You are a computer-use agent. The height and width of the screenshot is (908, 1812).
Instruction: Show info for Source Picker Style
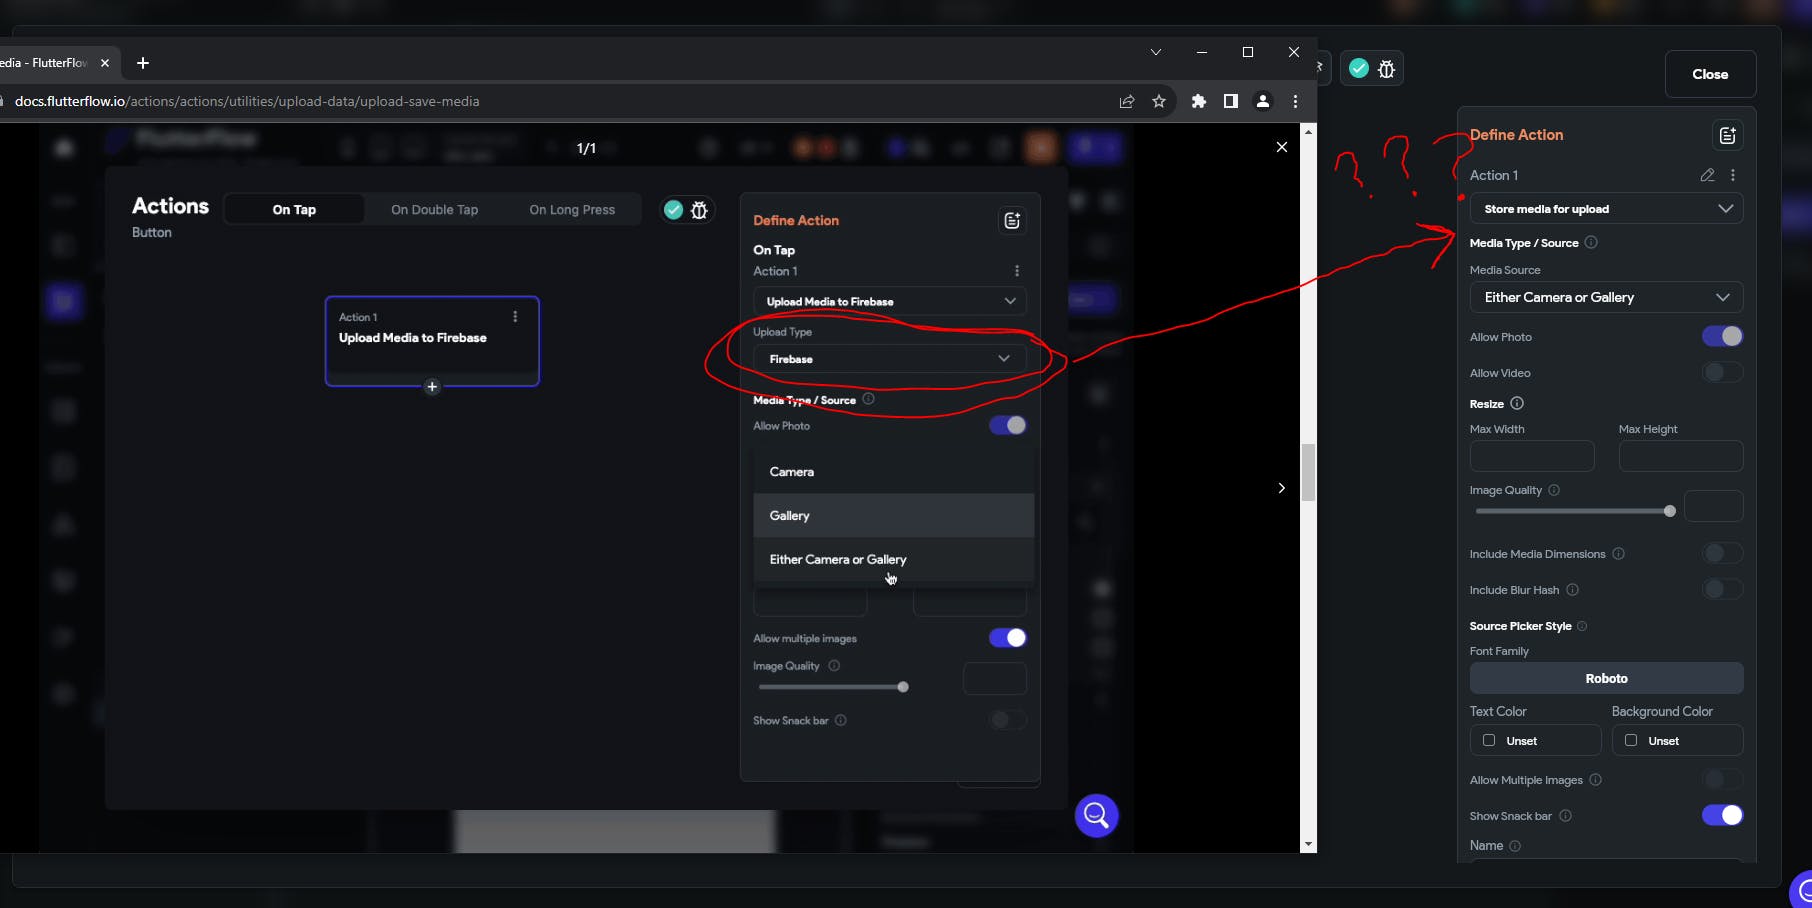[x=1582, y=626]
